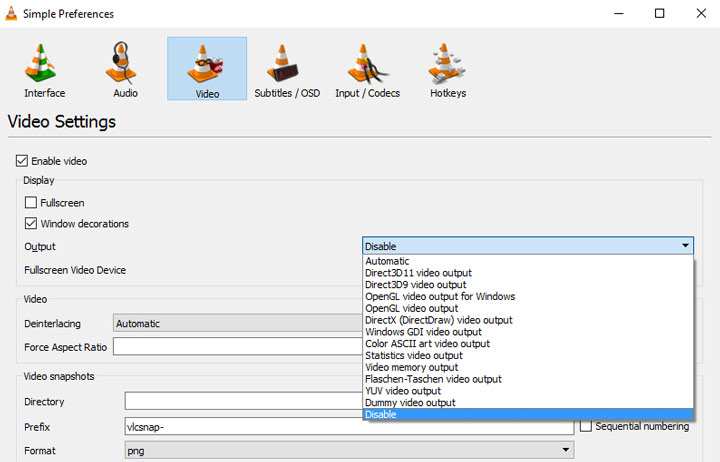The image size is (720, 462).
Task: Pick DirectX (DirectDraw) video output
Action: 528,320
